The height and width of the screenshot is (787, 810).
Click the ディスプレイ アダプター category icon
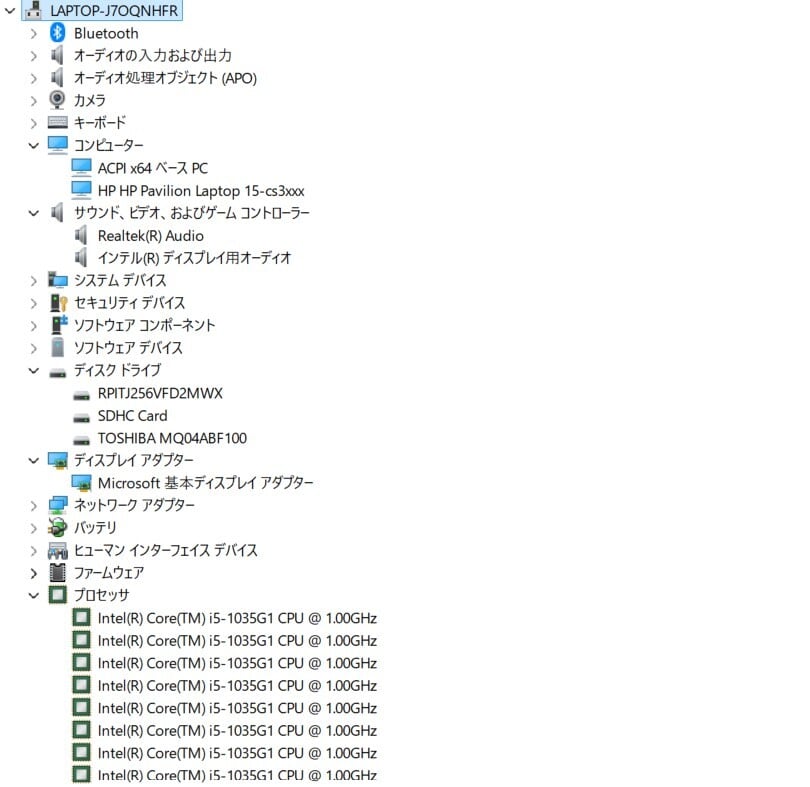[57, 460]
